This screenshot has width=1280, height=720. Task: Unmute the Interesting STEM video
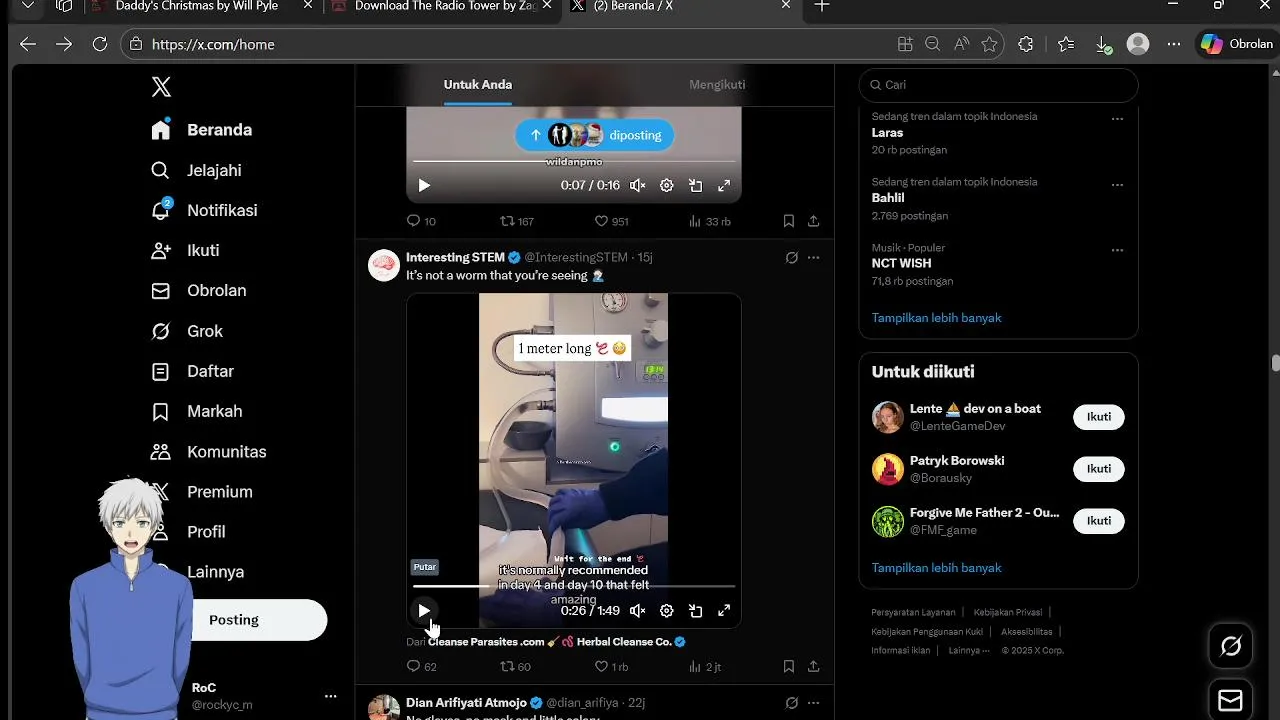(637, 610)
